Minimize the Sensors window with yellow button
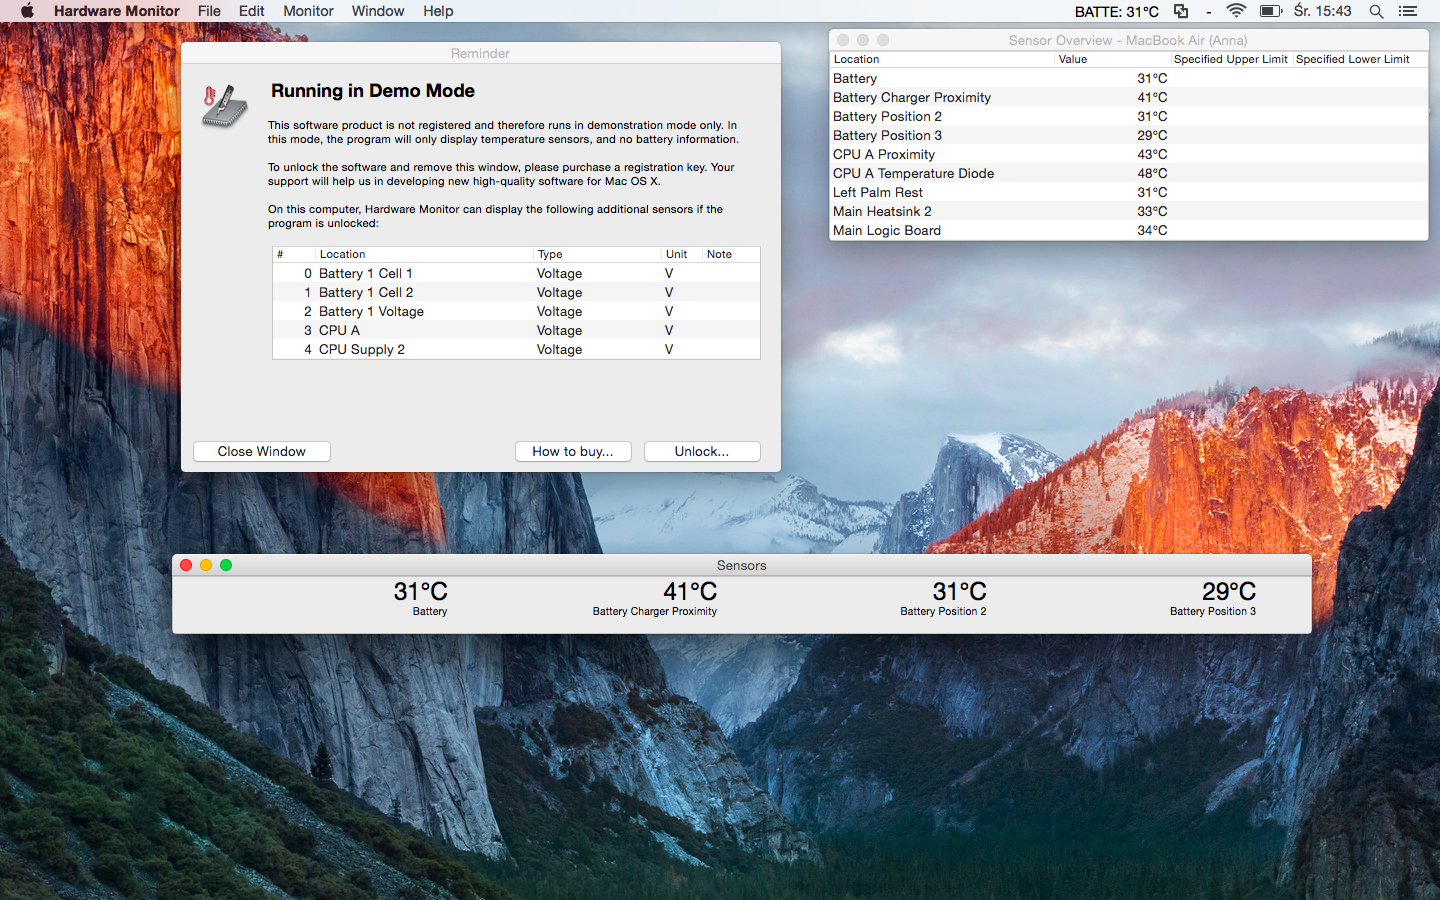This screenshot has width=1440, height=900. click(x=206, y=565)
